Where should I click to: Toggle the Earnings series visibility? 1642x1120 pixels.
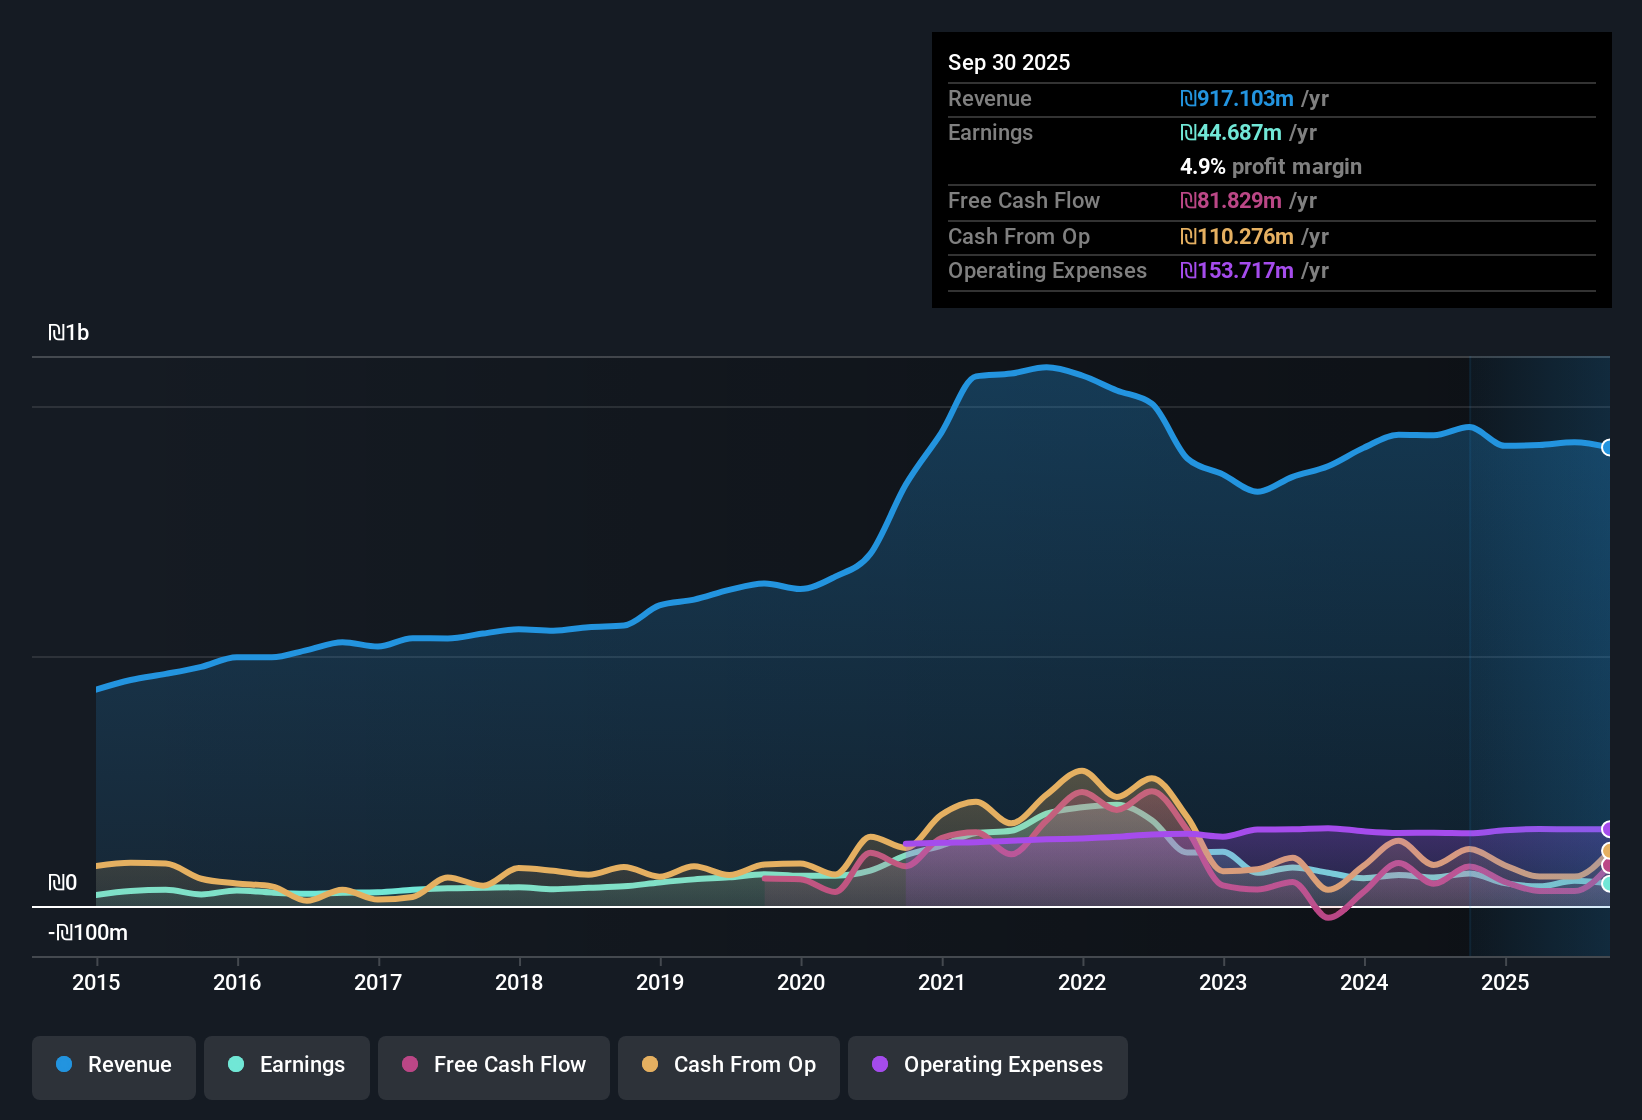click(x=286, y=1065)
